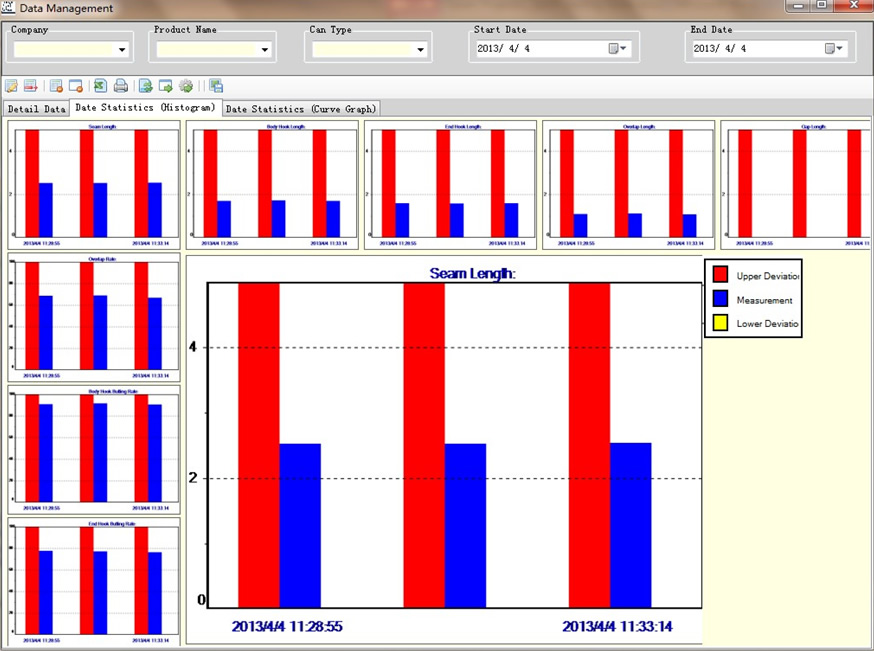This screenshot has height=651, width=874.
Task: Expand the Company dropdown list
Action: pos(122,49)
